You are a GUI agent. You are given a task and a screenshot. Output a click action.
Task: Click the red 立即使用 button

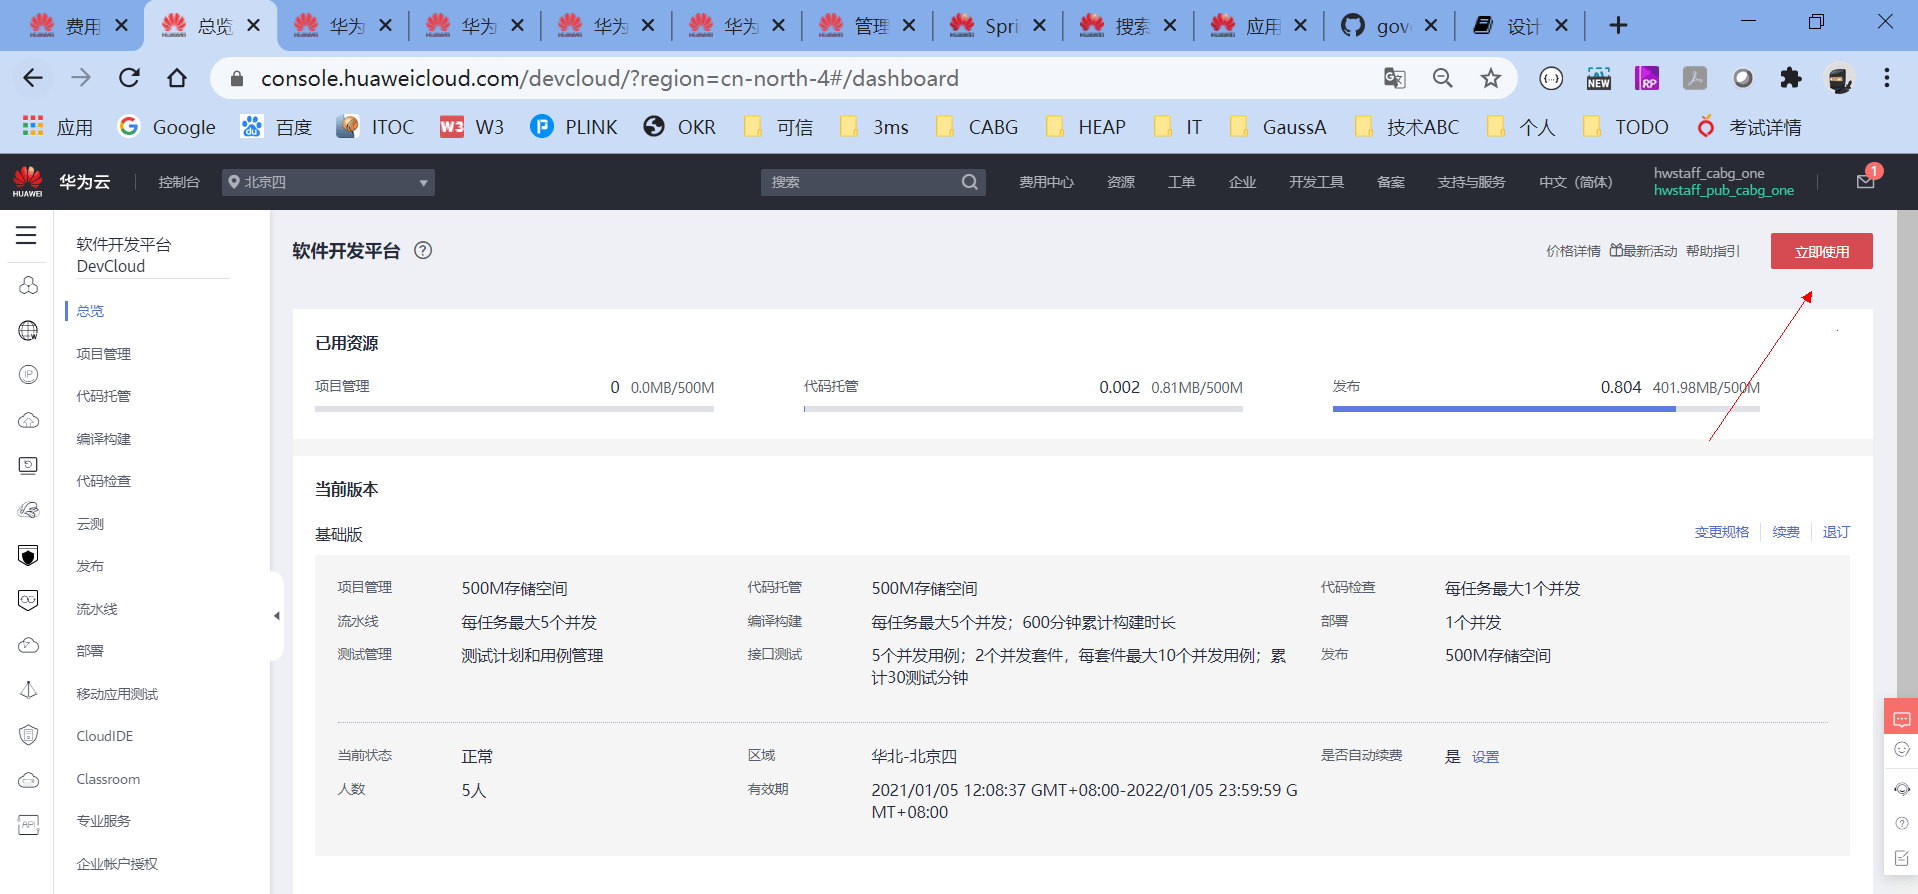pos(1821,251)
